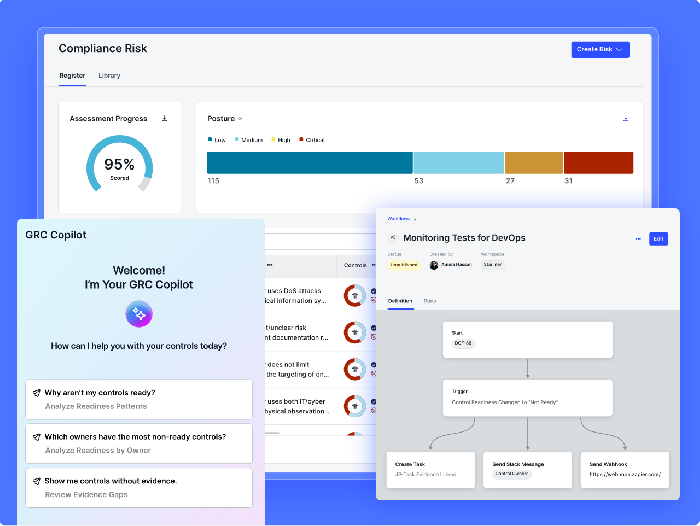Click the 95% Scored progress gauge
This screenshot has height=526, width=700.
click(120, 163)
